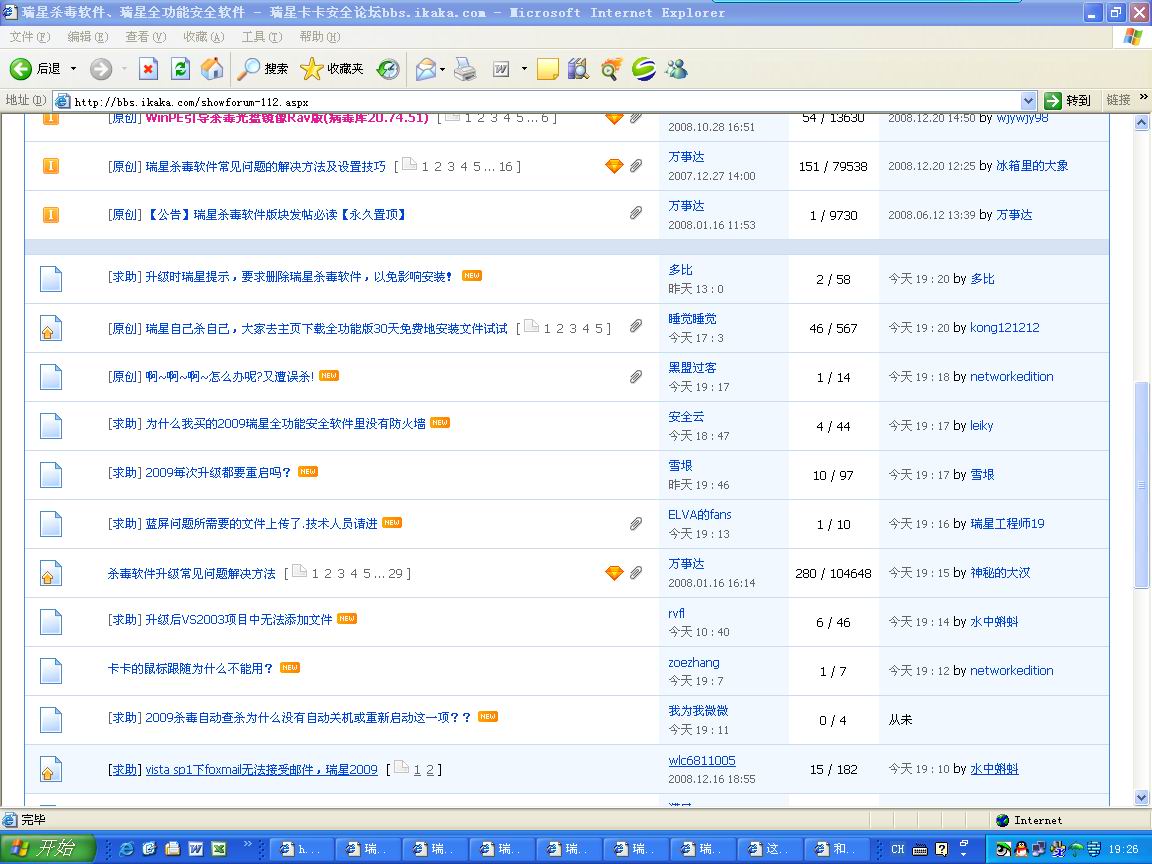Viewport: 1152px width, 864px height.
Task: Click the History clock icon
Action: click(388, 69)
